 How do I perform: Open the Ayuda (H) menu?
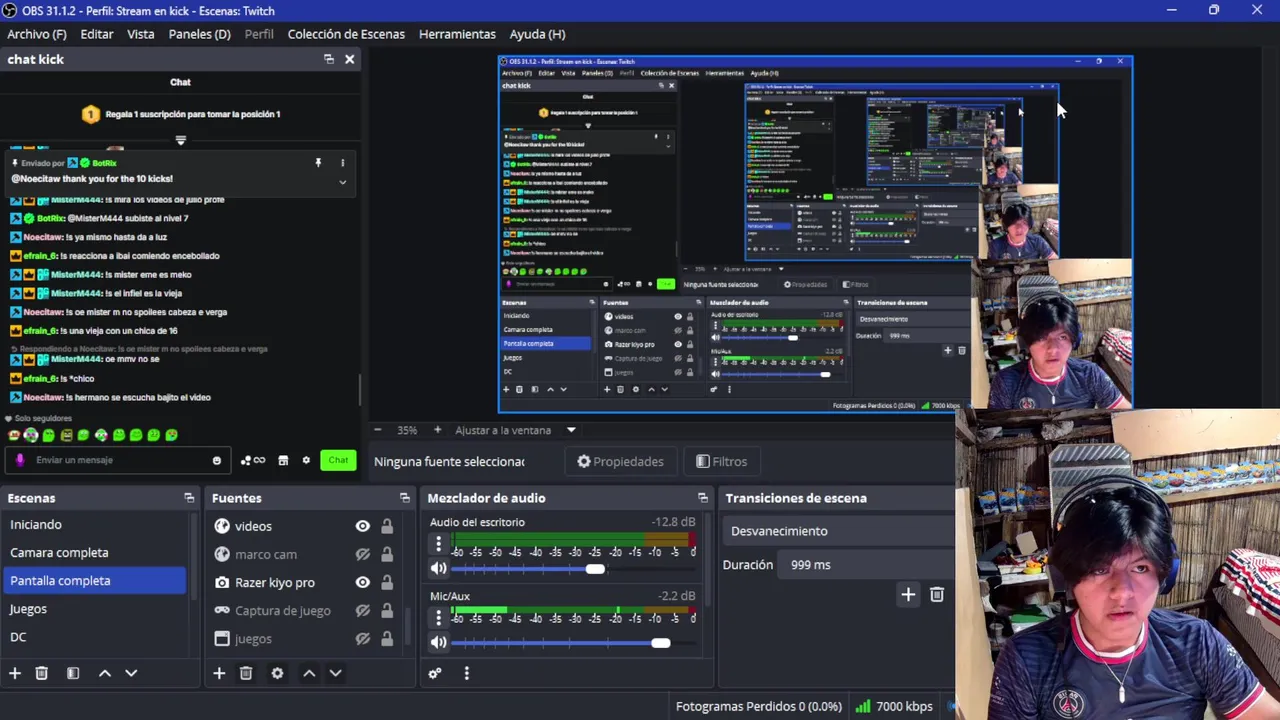[x=537, y=34]
